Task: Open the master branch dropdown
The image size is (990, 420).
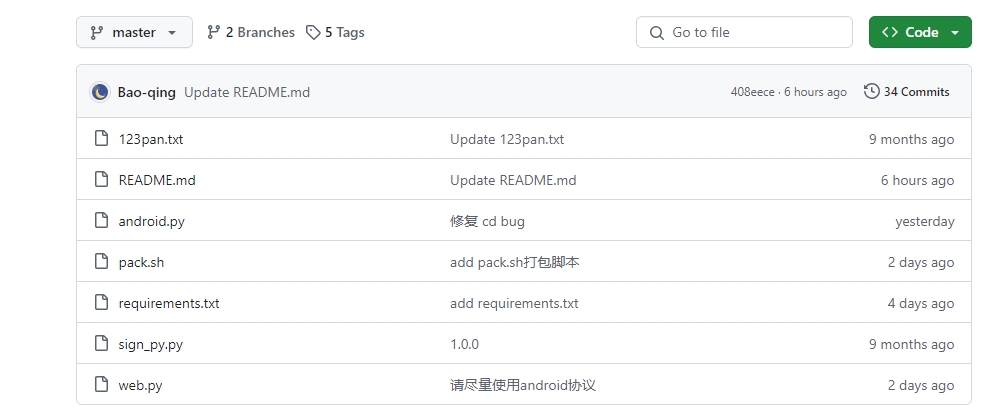Action: click(x=133, y=32)
